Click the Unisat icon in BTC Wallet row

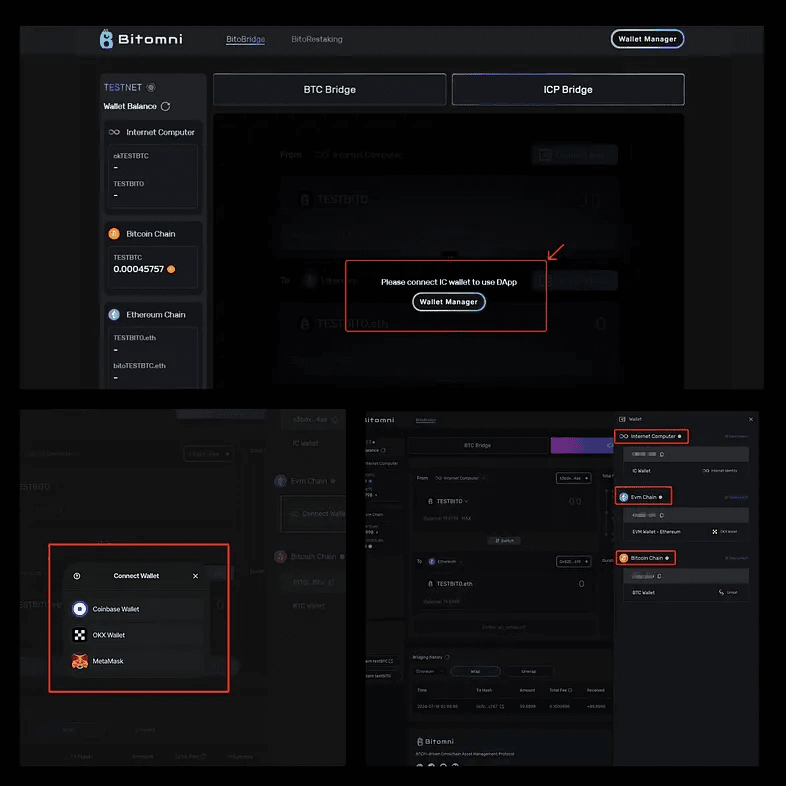tap(721, 593)
